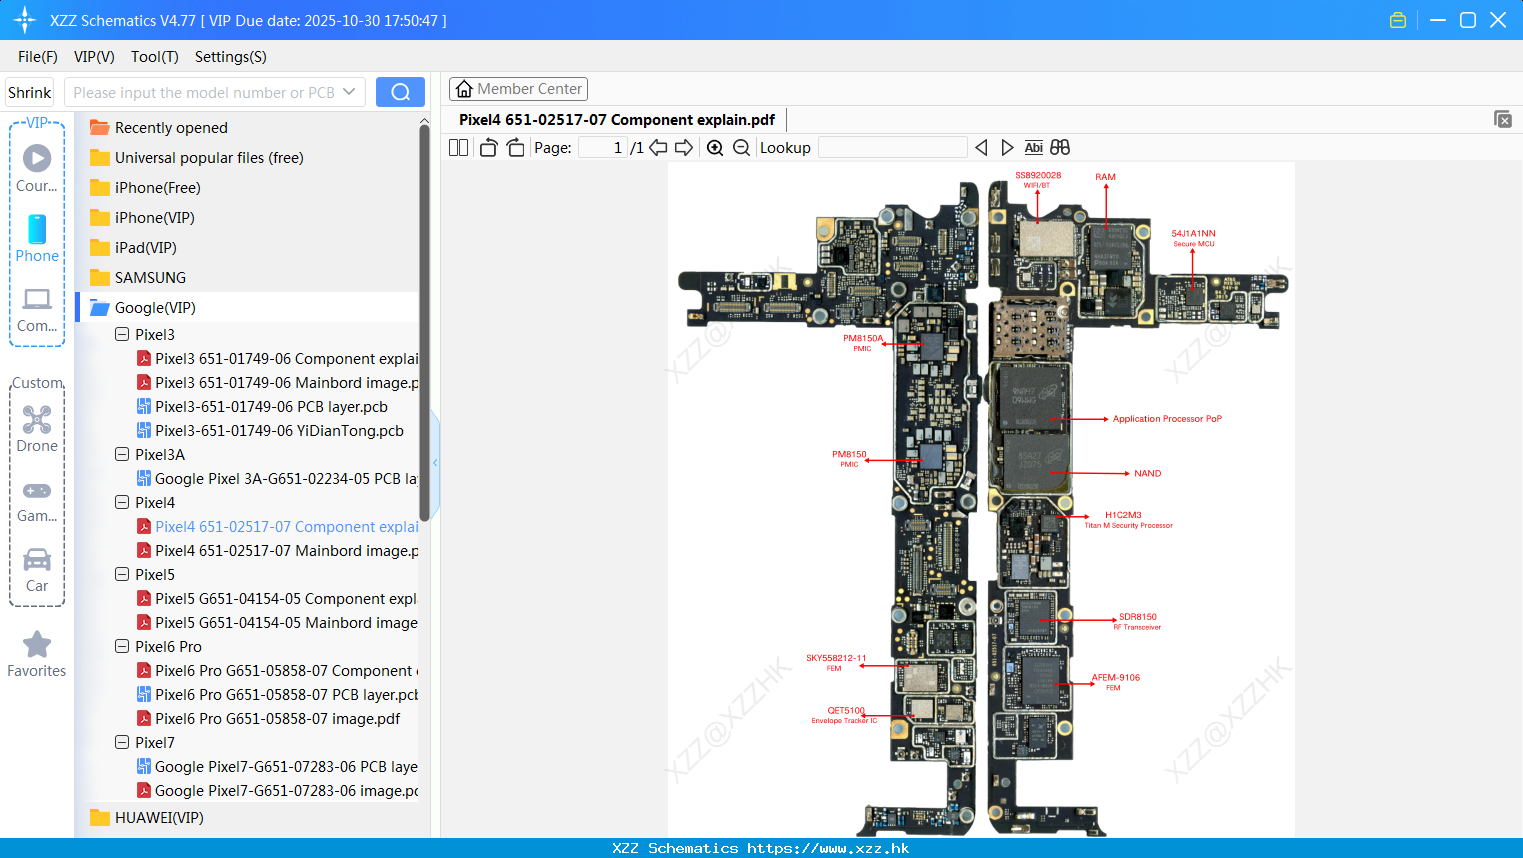Click the binoculars search icon
This screenshot has height=858, width=1523.
pyautogui.click(x=1060, y=148)
